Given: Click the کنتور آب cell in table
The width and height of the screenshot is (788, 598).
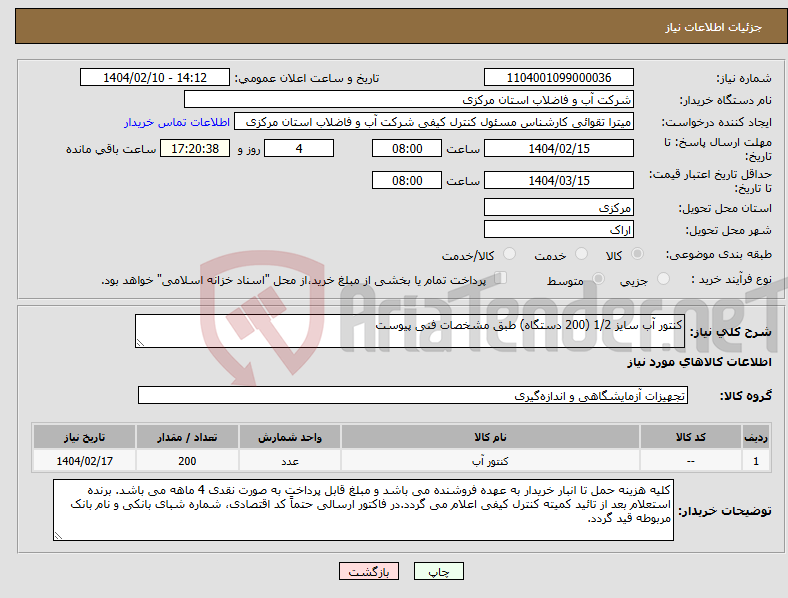Looking at the screenshot, I should [490, 461].
